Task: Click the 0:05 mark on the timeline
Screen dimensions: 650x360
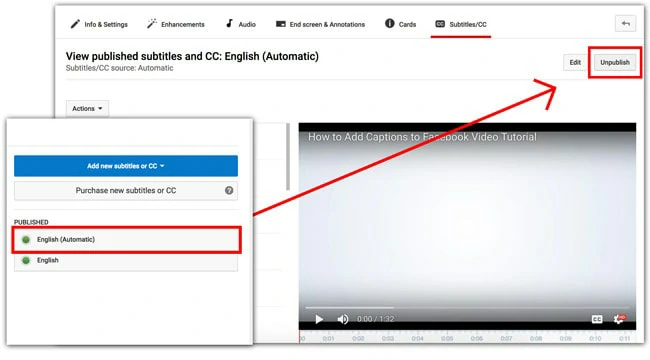Action: [x=447, y=339]
